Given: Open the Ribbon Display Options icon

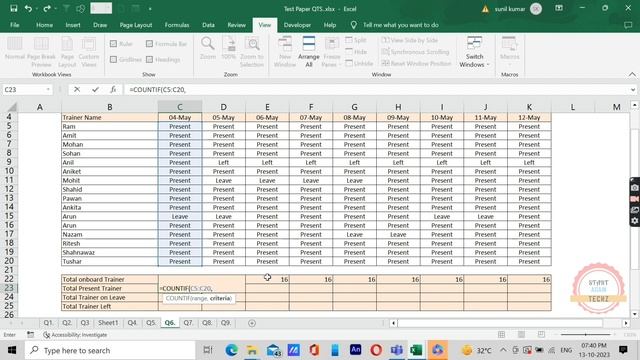Looking at the screenshot, I should click(x=559, y=8).
